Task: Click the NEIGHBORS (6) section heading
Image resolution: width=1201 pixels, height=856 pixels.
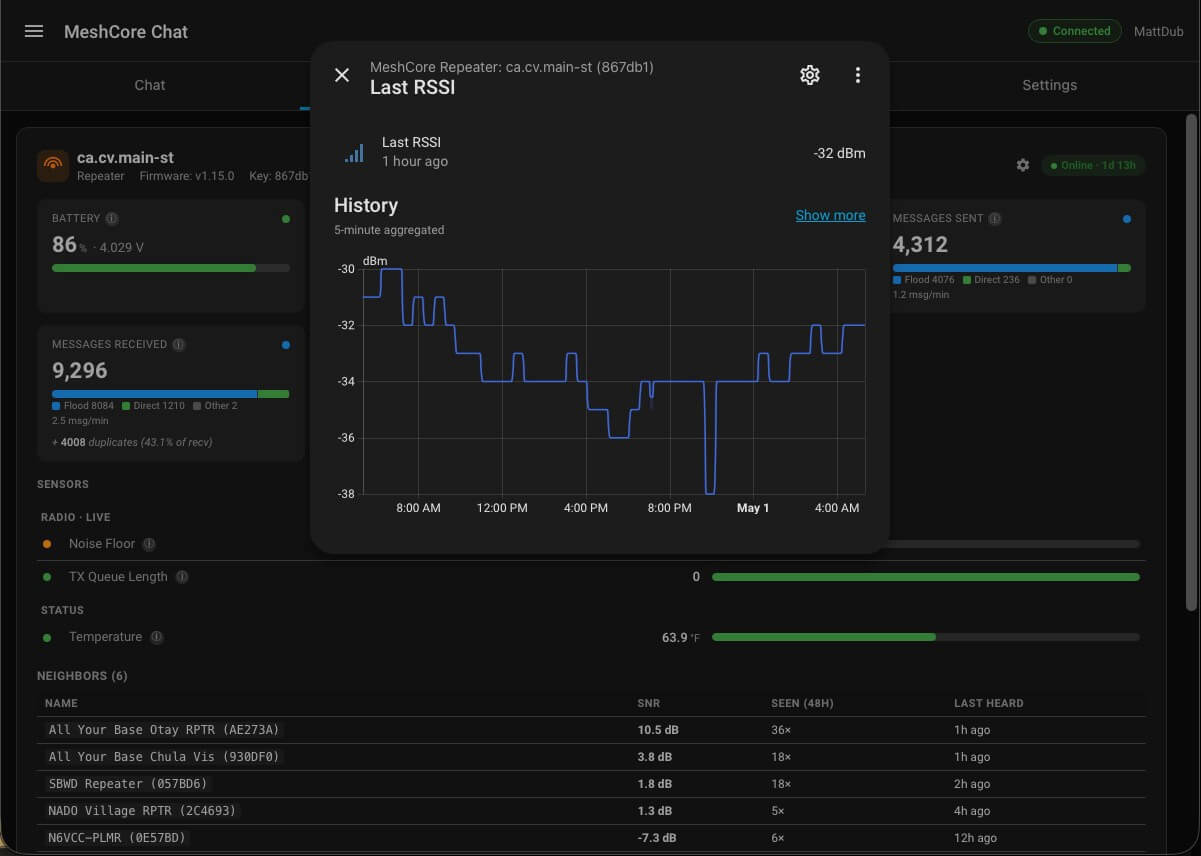Action: (82, 676)
